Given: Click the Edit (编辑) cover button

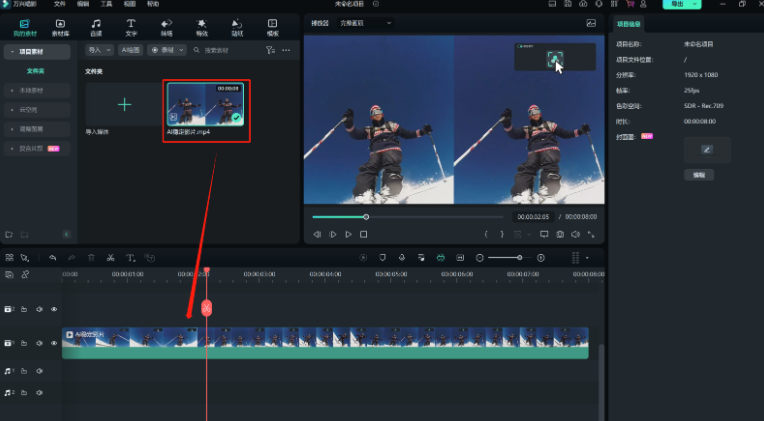Looking at the screenshot, I should [699, 175].
